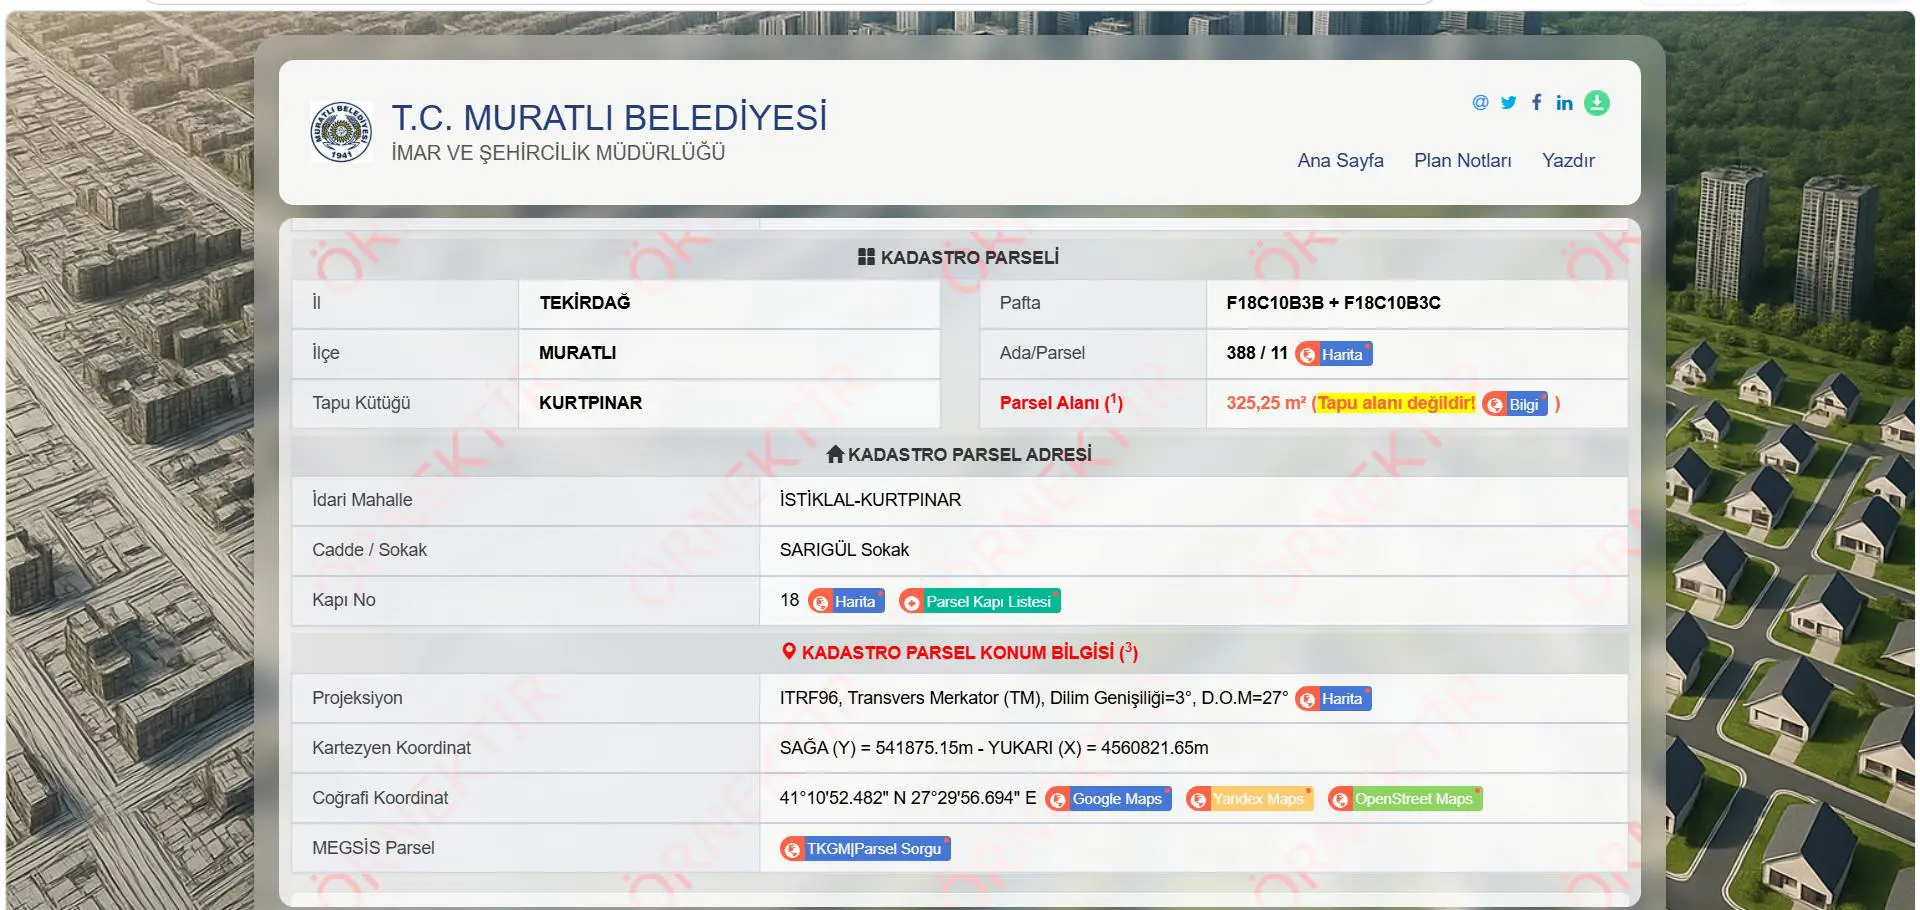Select the 325,25 m² area value

coord(1266,403)
